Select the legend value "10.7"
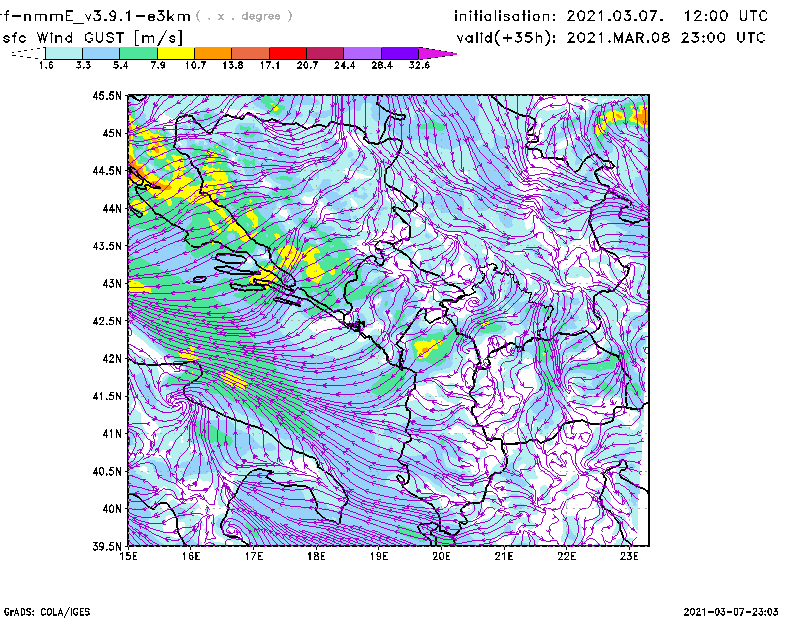This screenshot has height=618, width=800. pos(195,65)
